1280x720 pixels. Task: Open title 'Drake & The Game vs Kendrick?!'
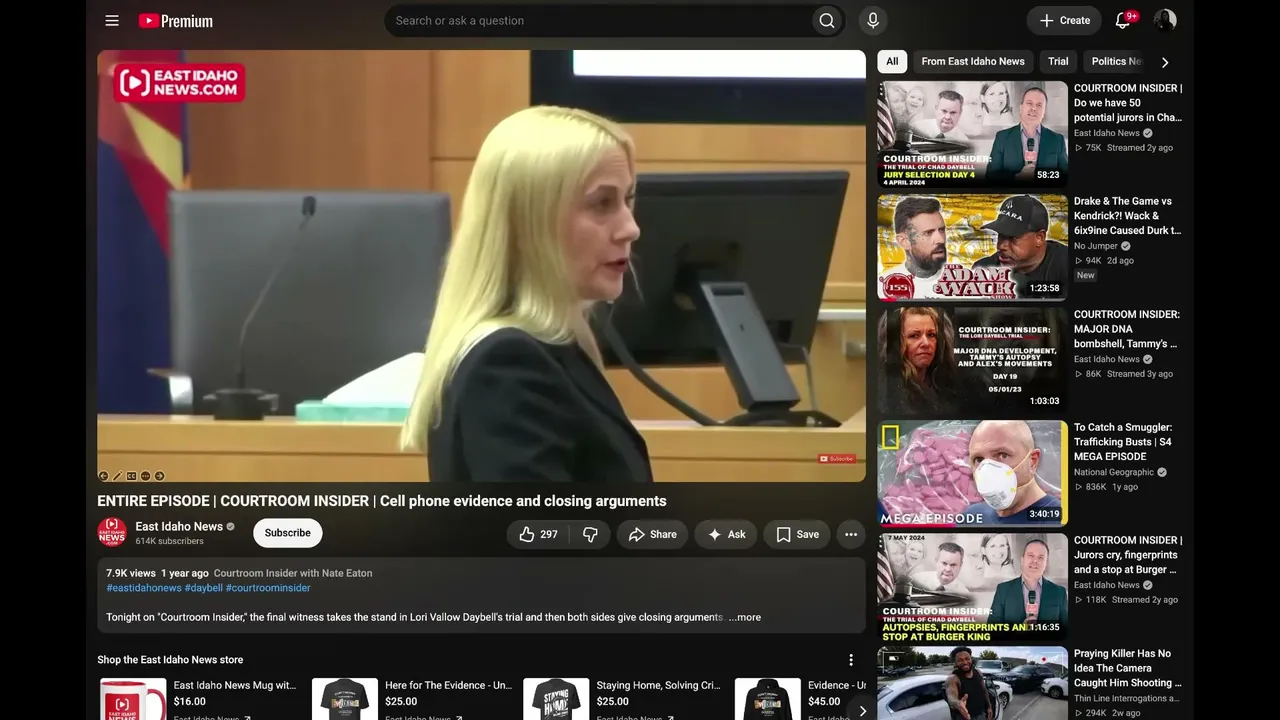pyautogui.click(x=1128, y=216)
